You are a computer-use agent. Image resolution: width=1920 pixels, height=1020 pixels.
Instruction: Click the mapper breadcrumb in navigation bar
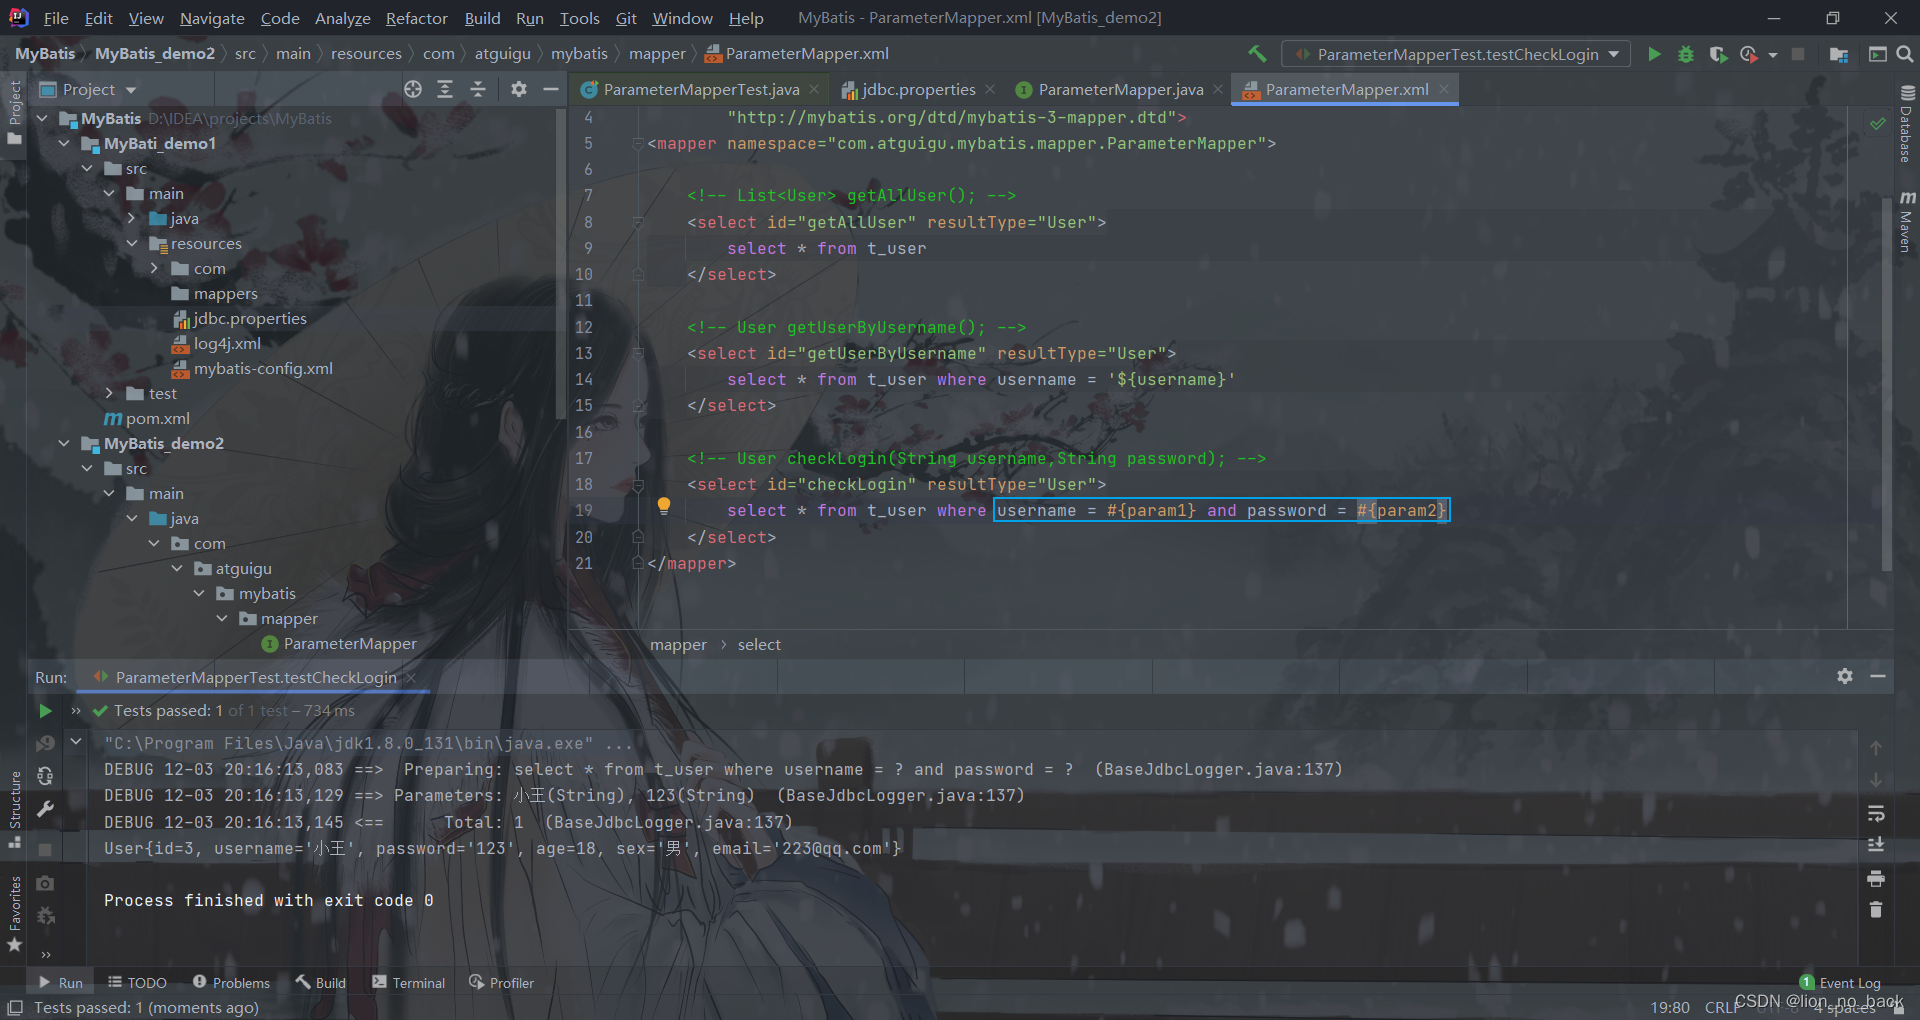point(657,54)
